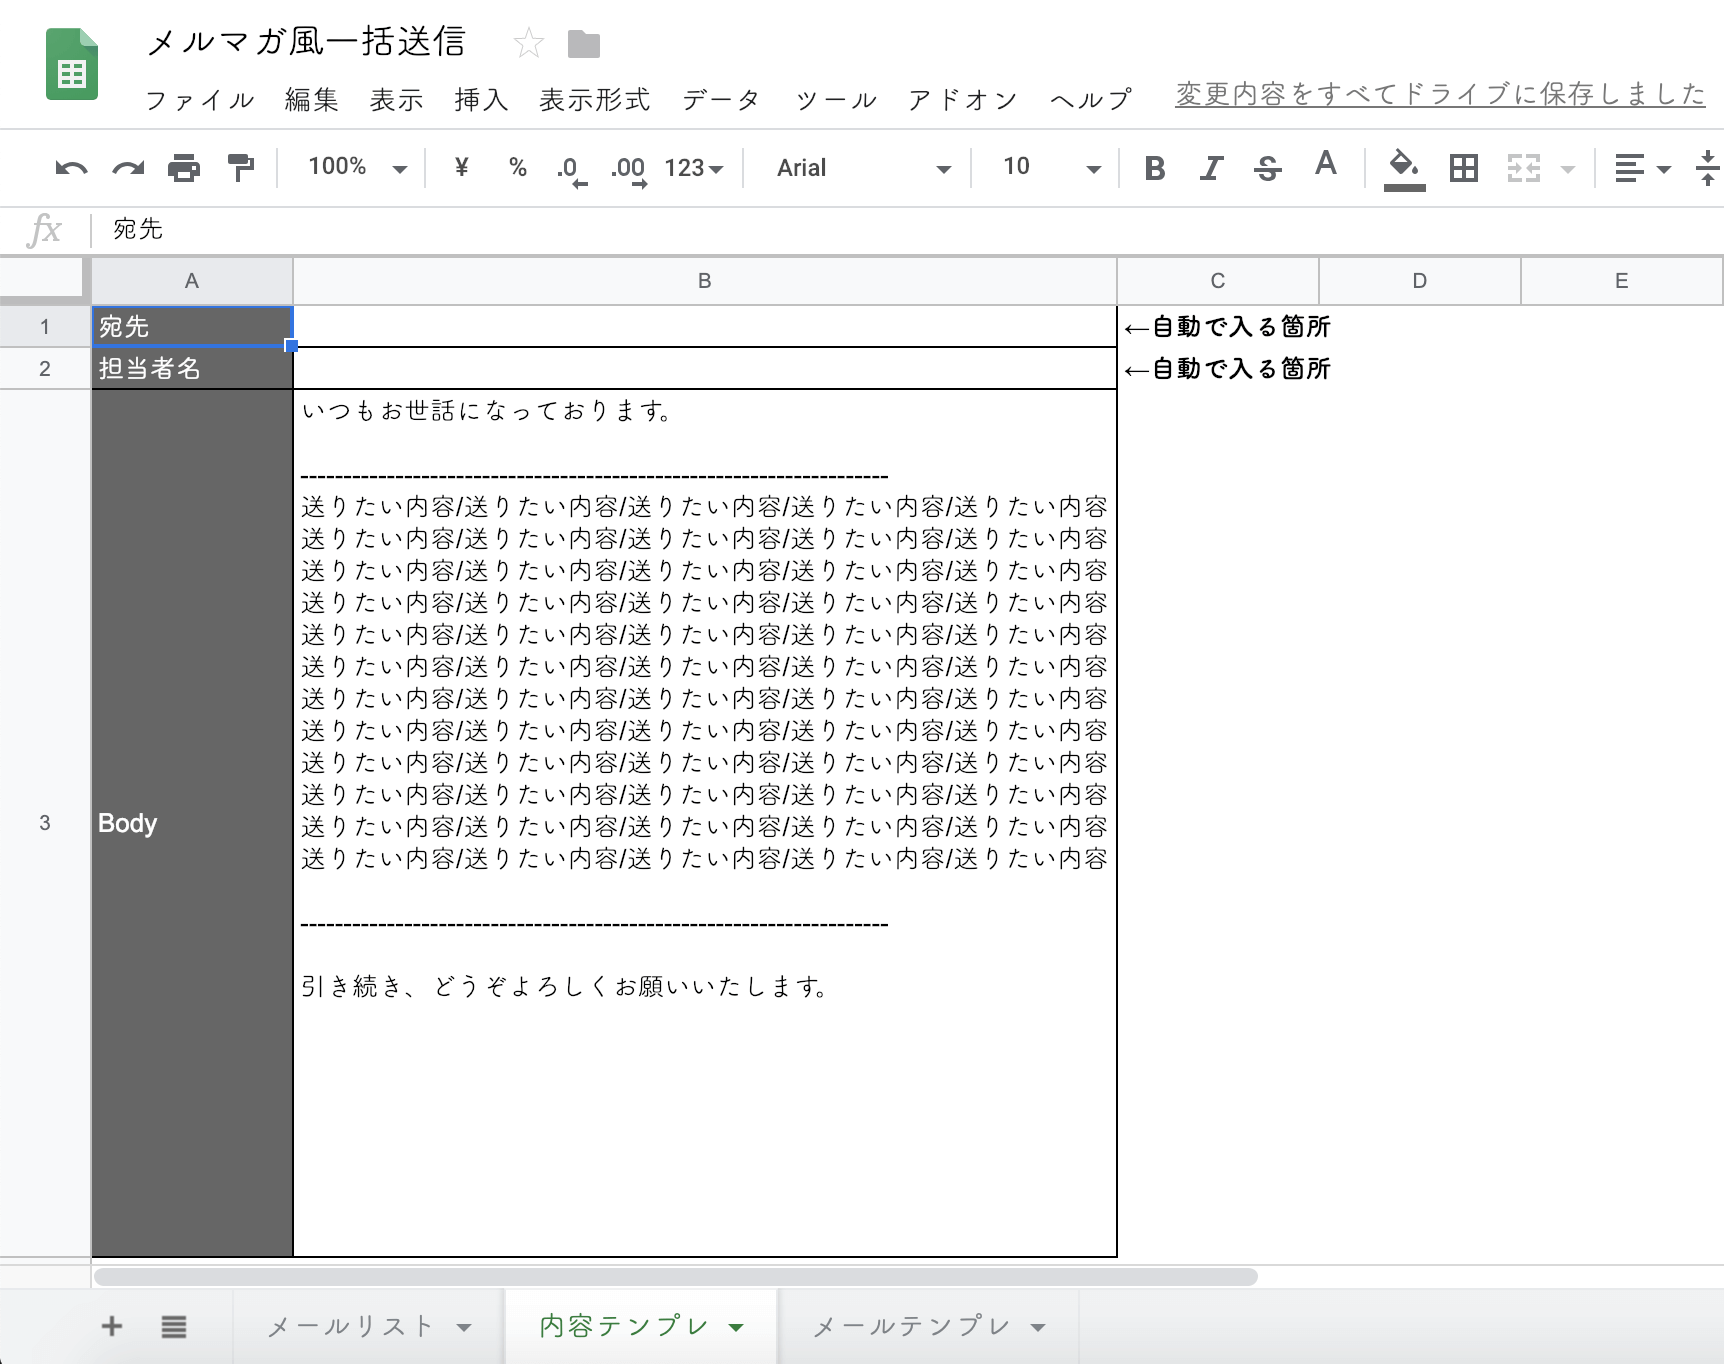Select the Body cell in column A
The width and height of the screenshot is (1724, 1364).
coord(192,823)
